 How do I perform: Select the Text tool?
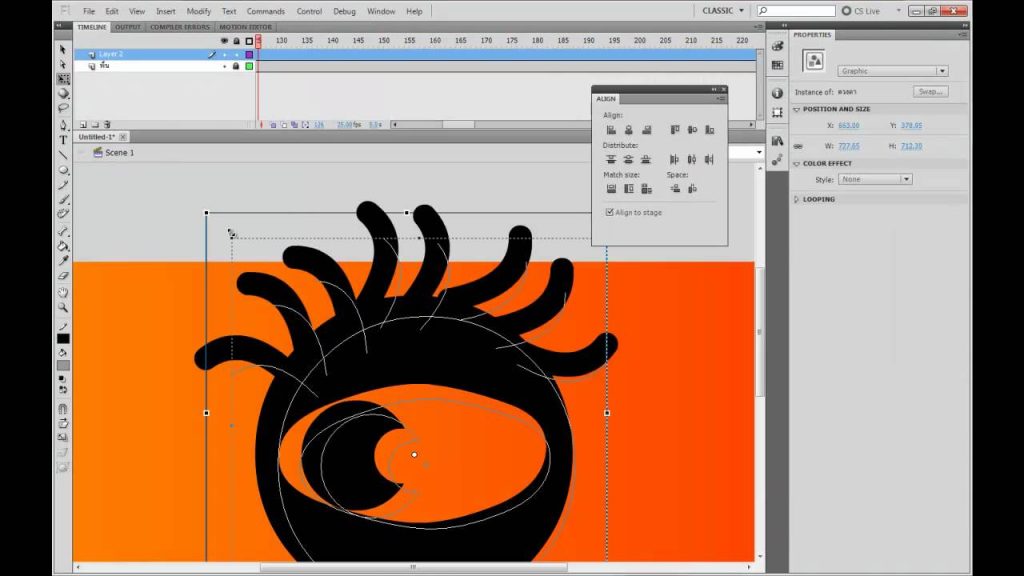point(63,140)
